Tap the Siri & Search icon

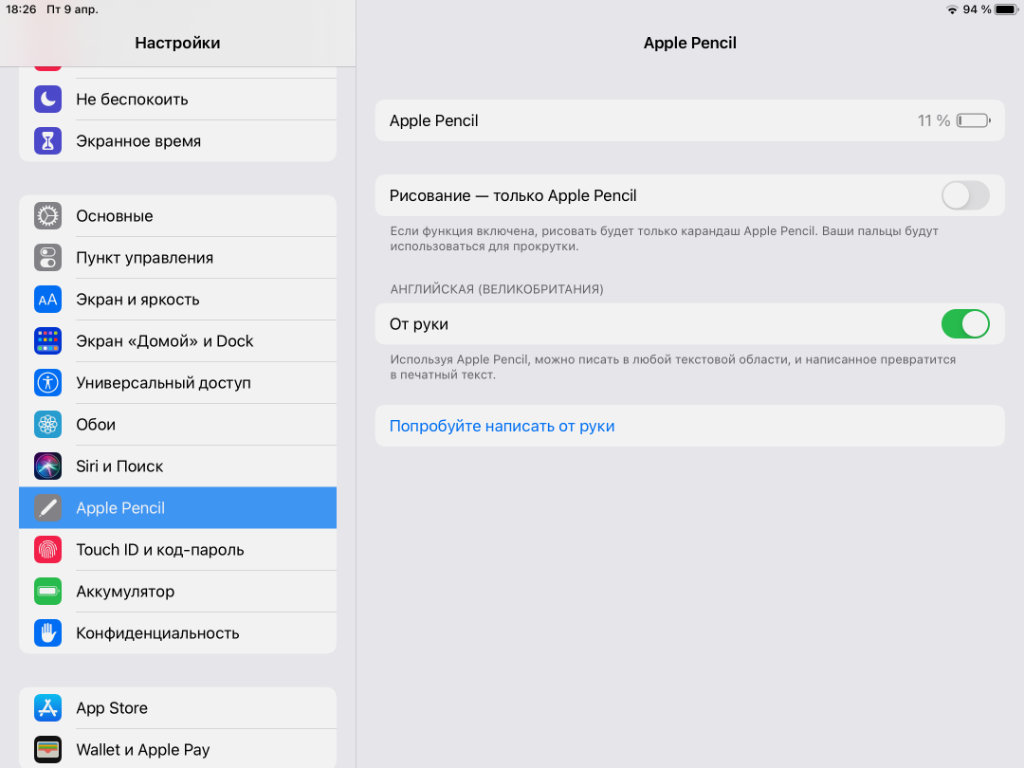48,466
